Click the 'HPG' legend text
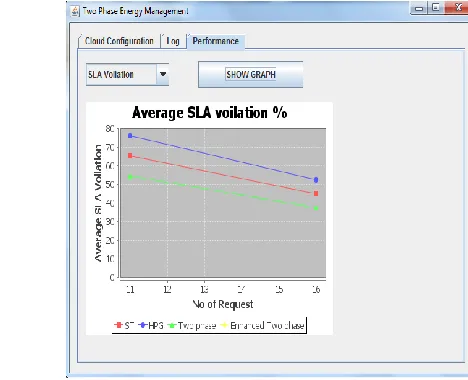This screenshot has height=380, width=468. (x=156, y=325)
